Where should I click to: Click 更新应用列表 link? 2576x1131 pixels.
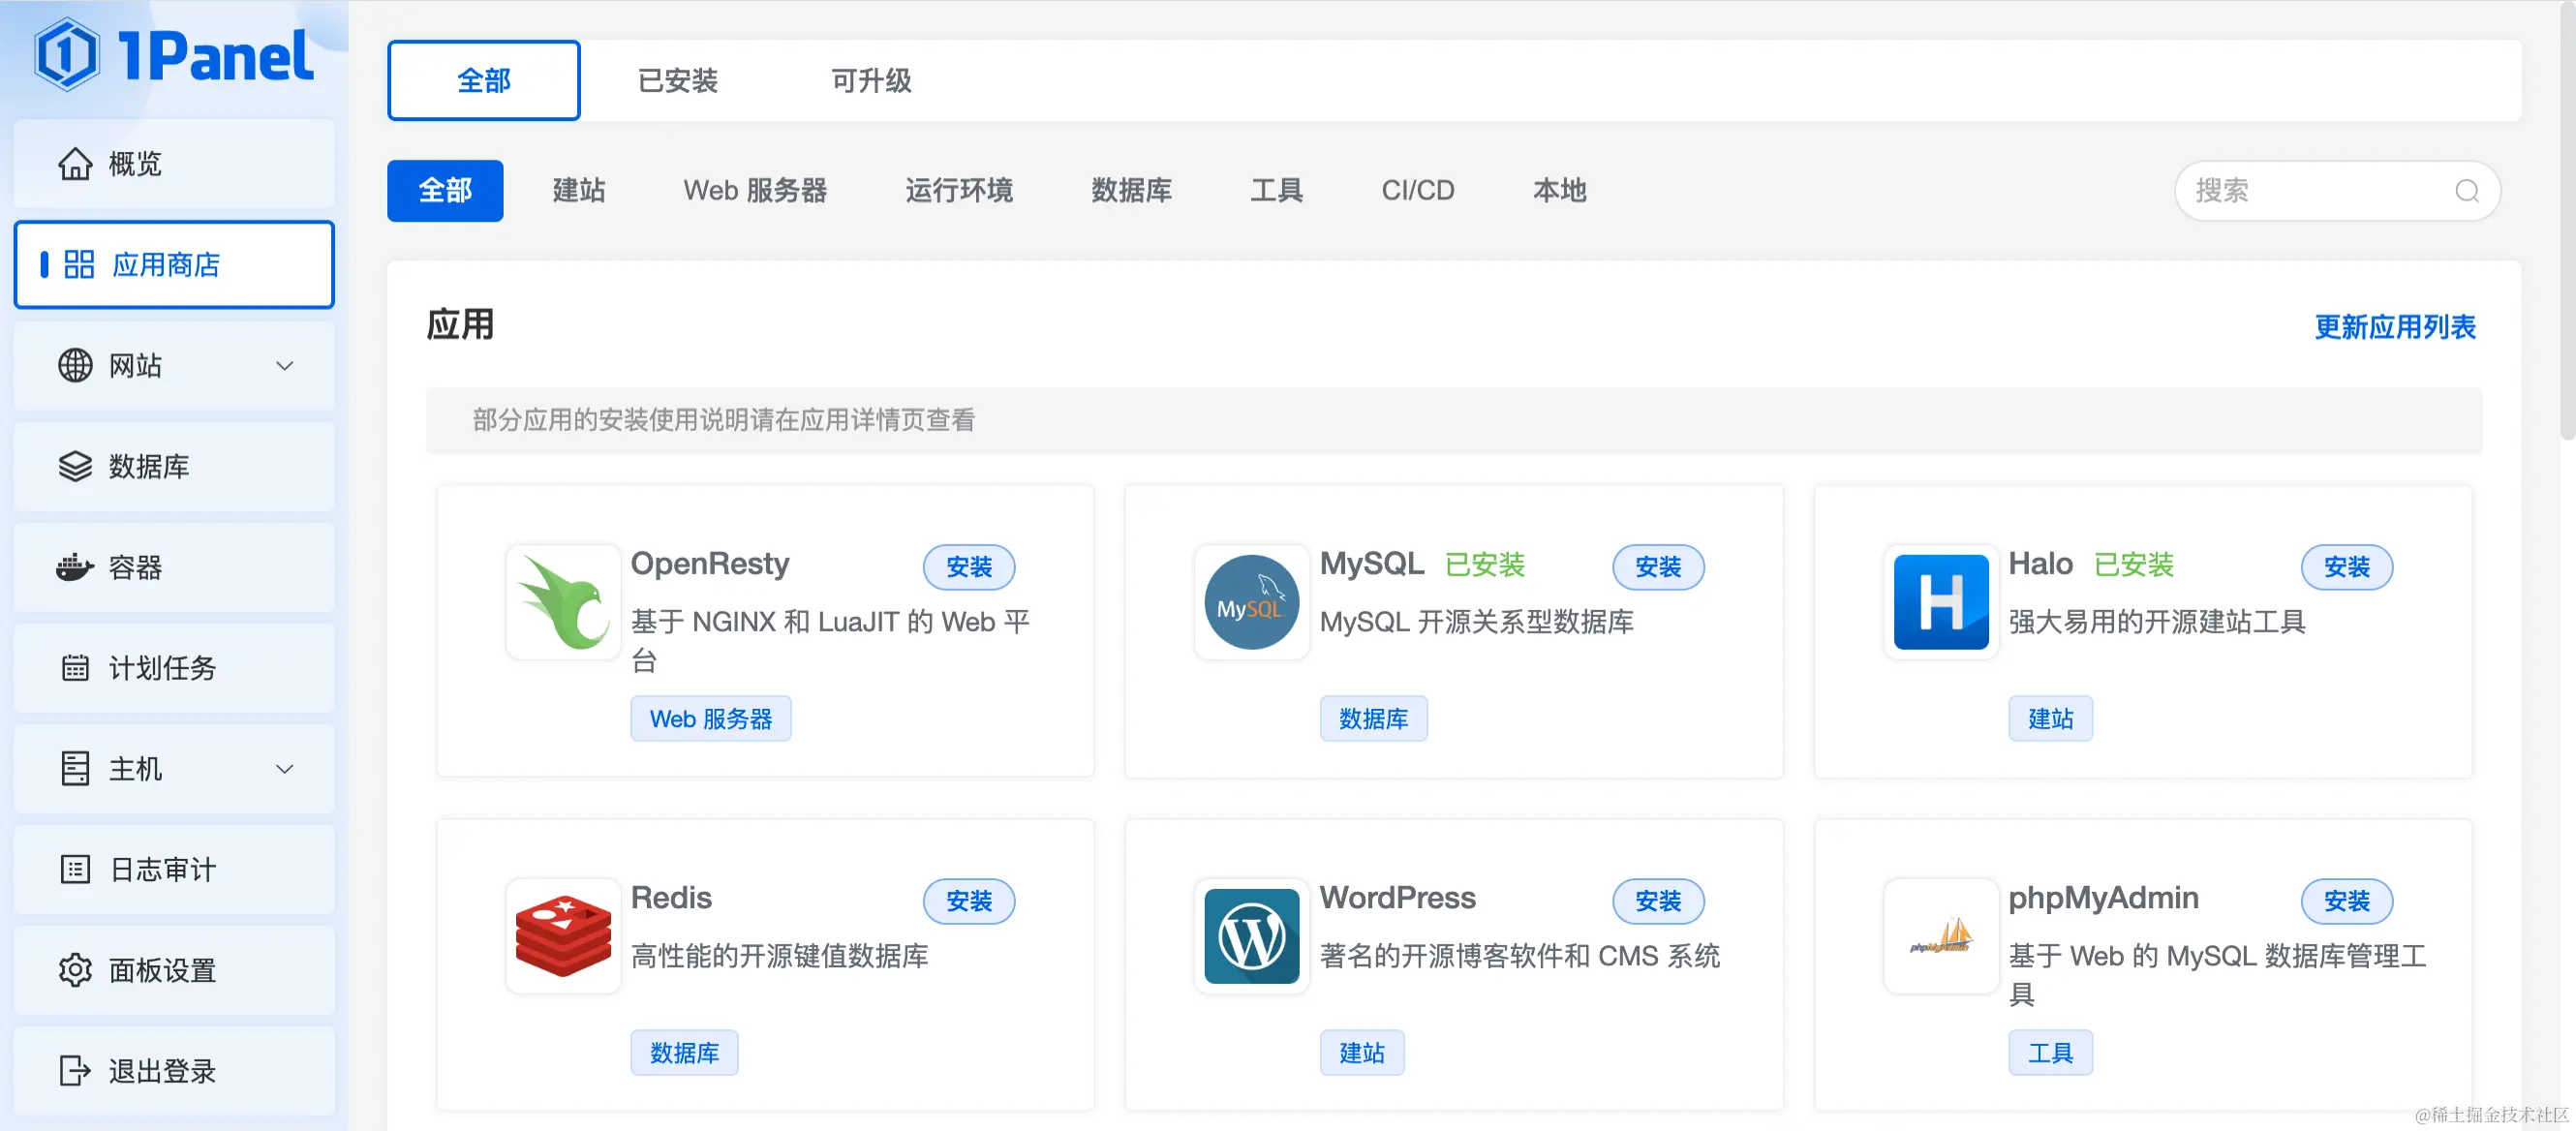(x=2394, y=327)
